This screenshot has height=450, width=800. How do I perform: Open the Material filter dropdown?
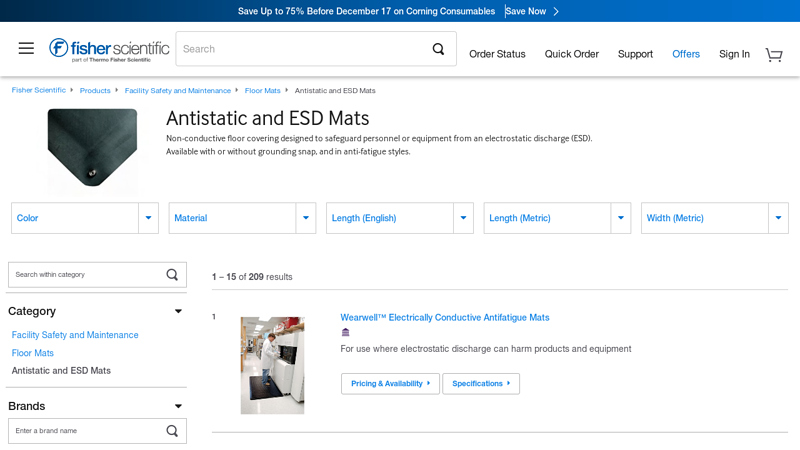242,218
